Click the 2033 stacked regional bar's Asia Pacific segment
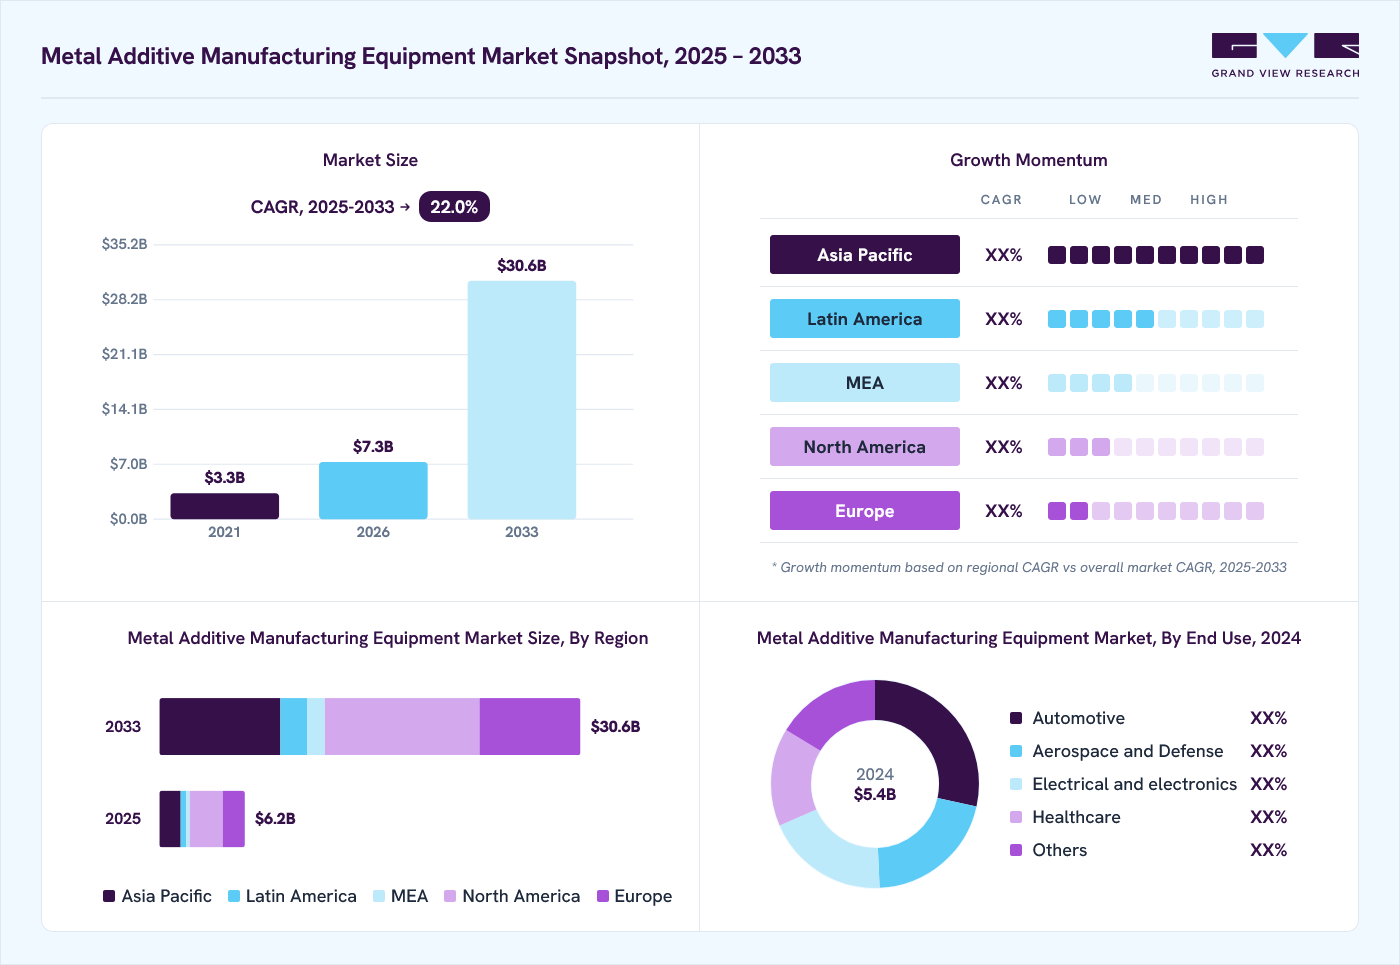 tap(220, 727)
